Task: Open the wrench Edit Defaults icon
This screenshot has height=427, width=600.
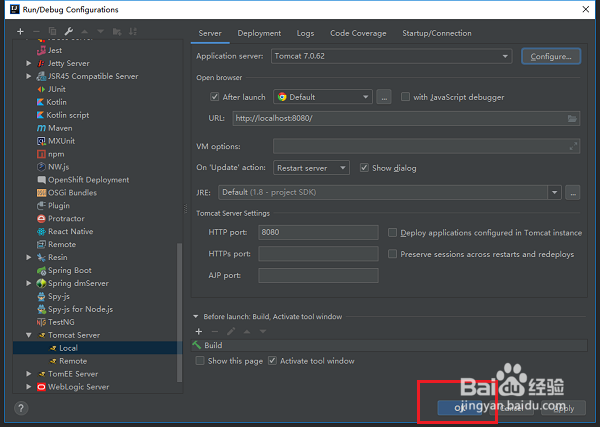Action: pos(69,31)
